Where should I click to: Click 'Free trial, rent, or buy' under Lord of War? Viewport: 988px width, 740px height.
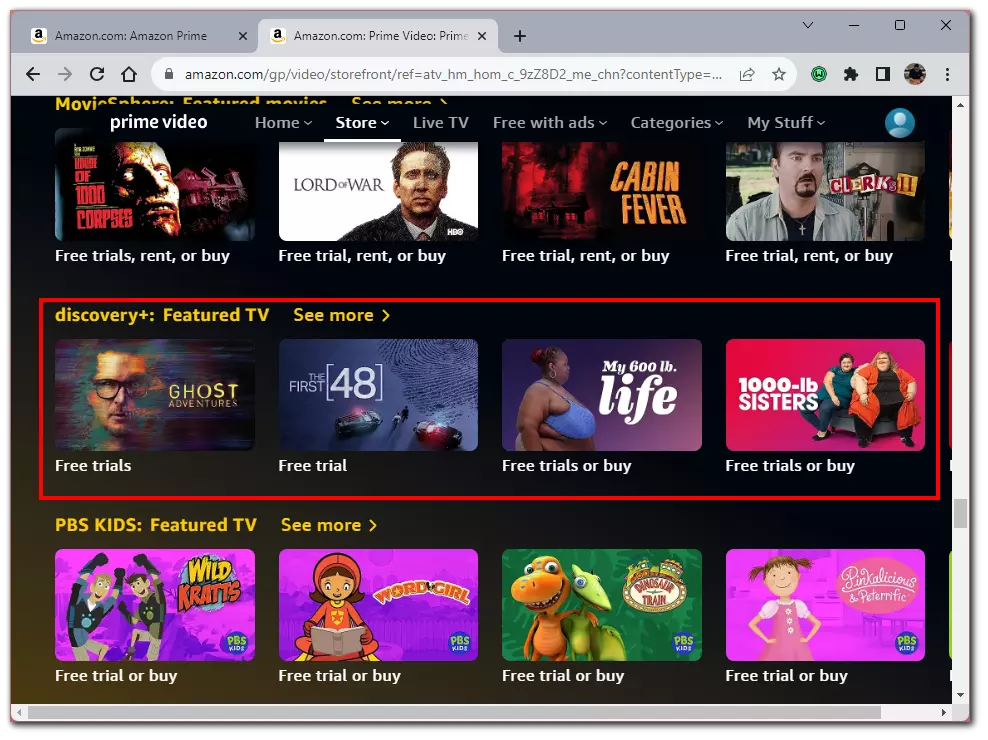pos(362,256)
